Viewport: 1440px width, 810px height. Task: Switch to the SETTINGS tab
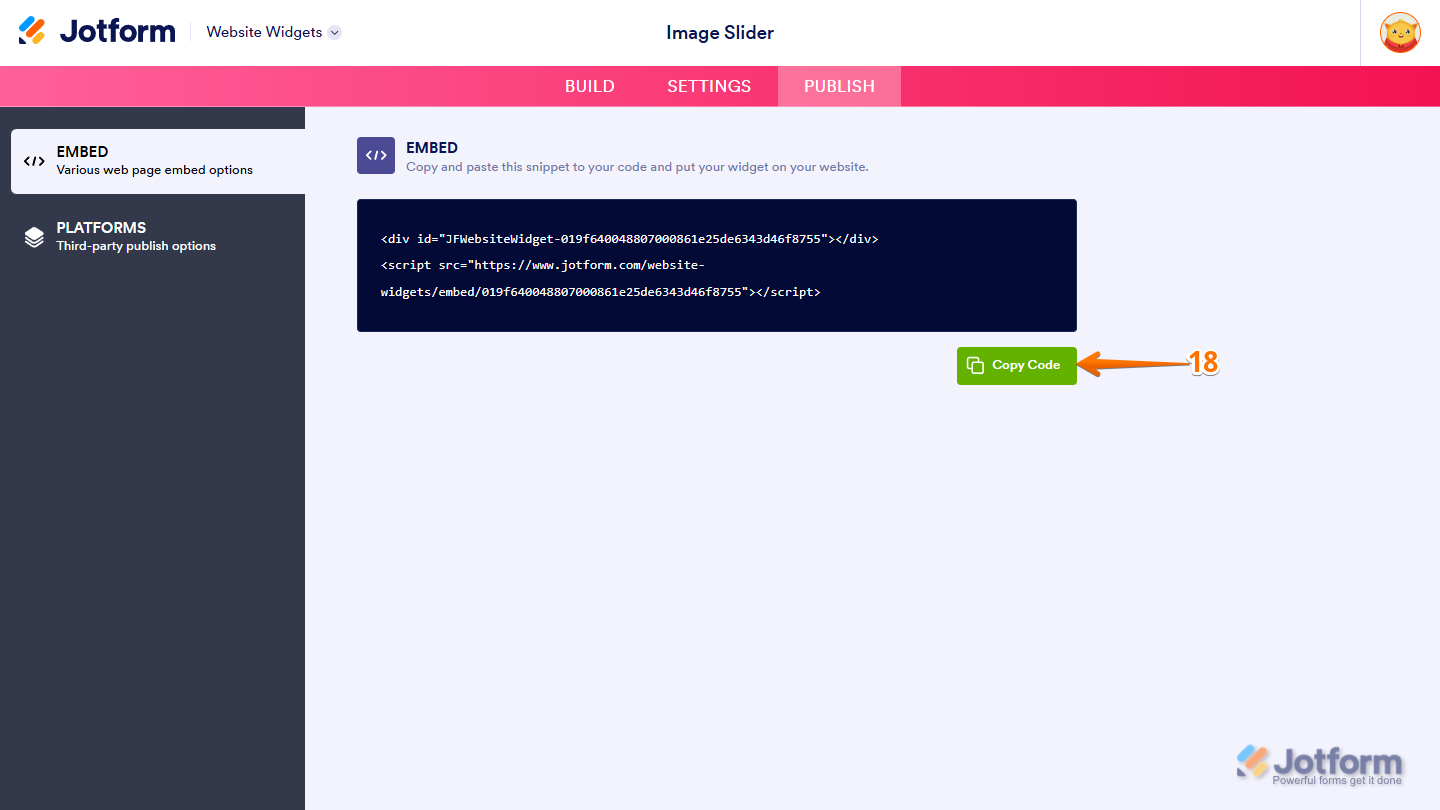click(709, 86)
